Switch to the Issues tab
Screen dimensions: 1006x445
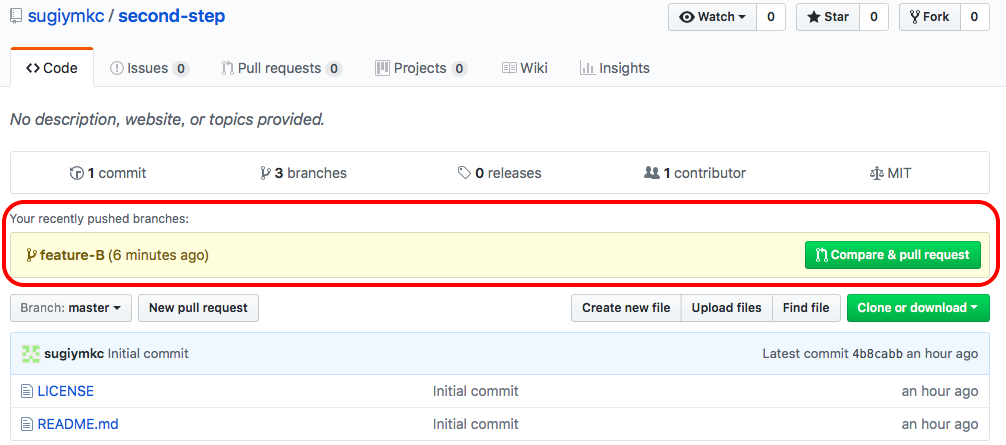148,68
